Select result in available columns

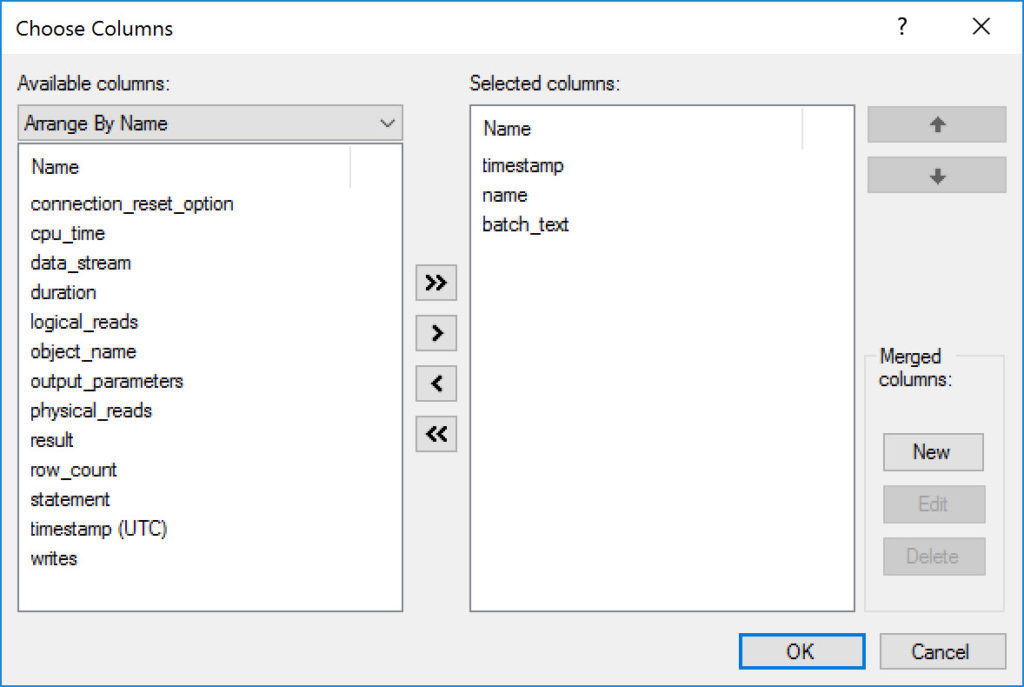tap(52, 440)
